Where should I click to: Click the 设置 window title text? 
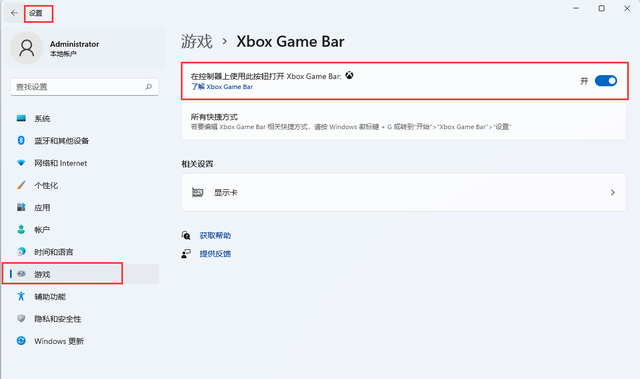pyautogui.click(x=36, y=13)
